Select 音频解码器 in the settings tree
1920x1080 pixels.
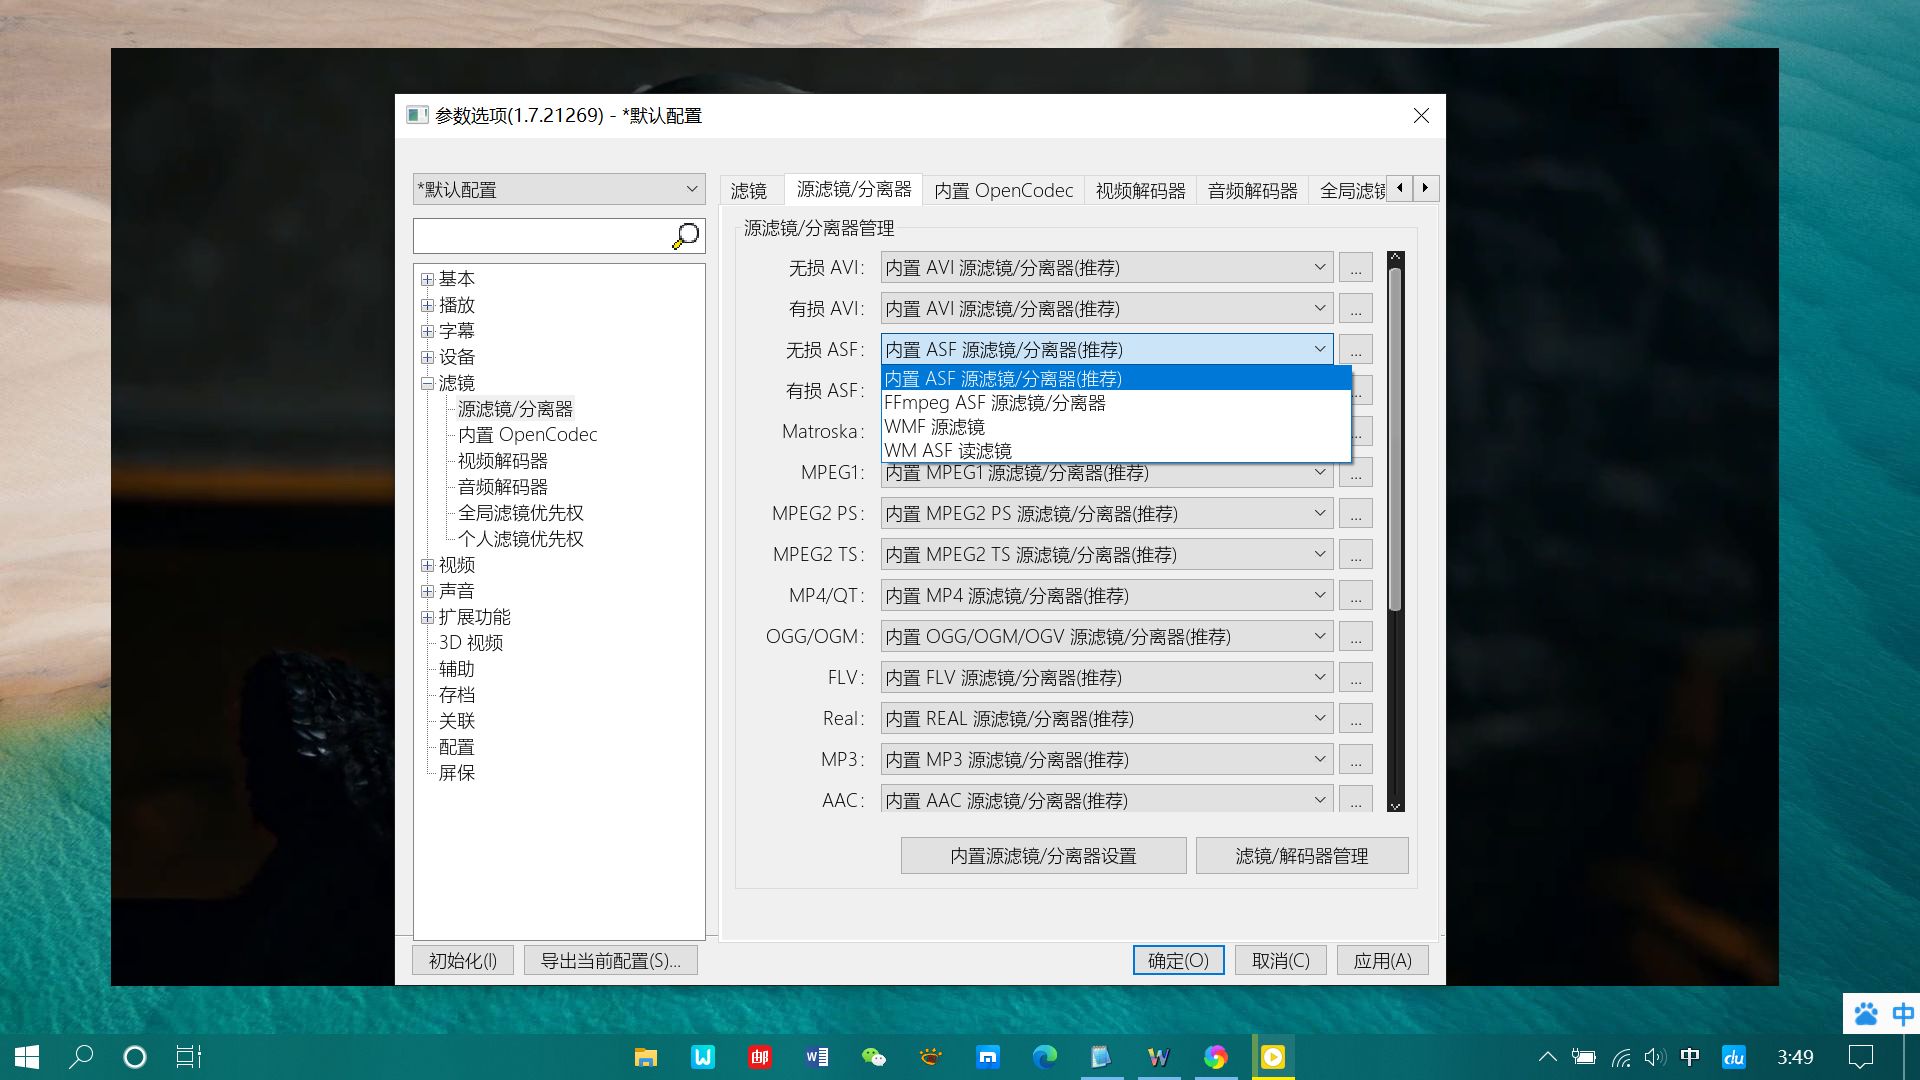coord(502,487)
